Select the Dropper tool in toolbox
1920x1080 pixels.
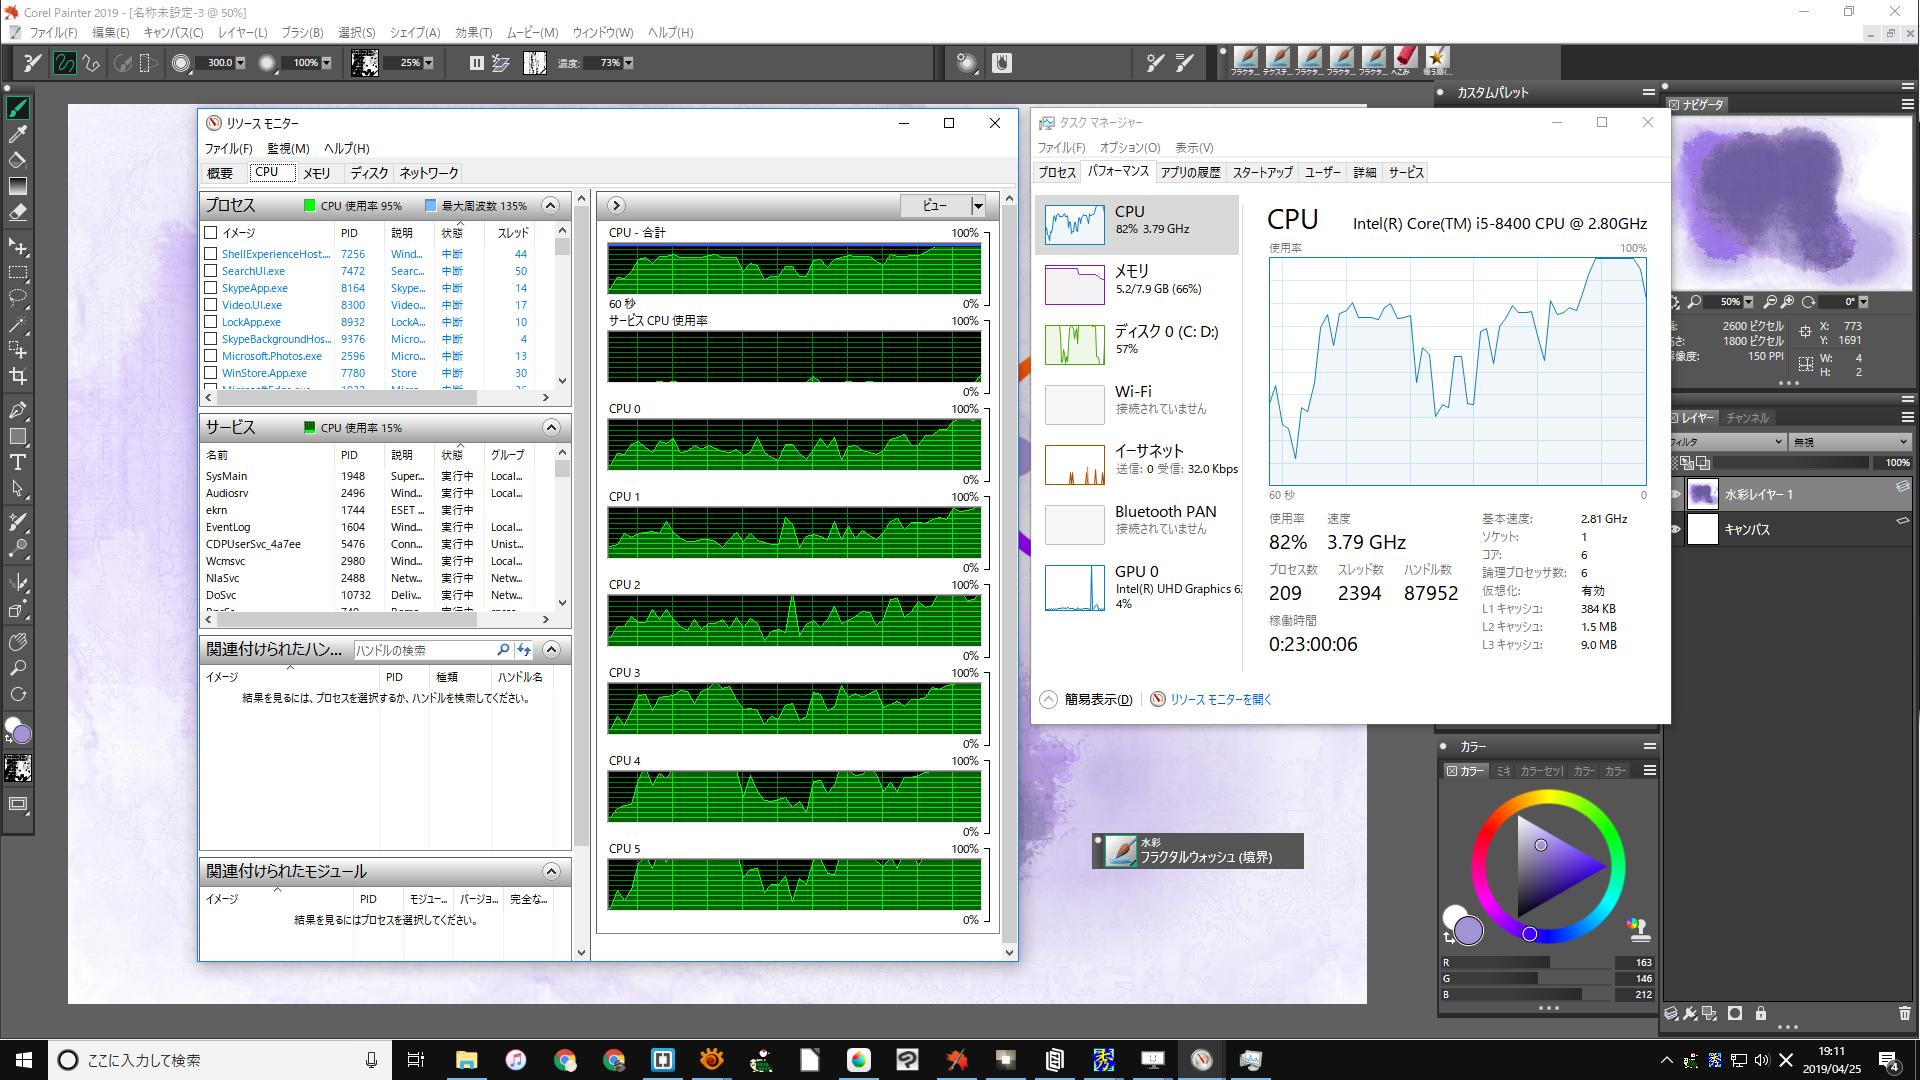point(17,134)
